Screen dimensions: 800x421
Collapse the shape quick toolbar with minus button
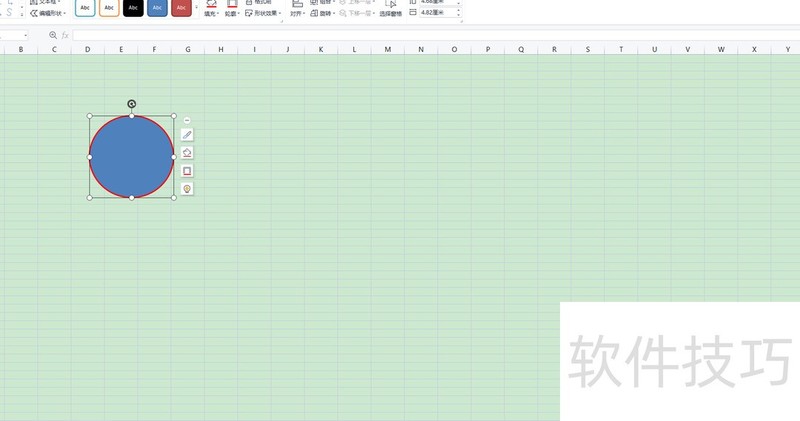click(187, 120)
